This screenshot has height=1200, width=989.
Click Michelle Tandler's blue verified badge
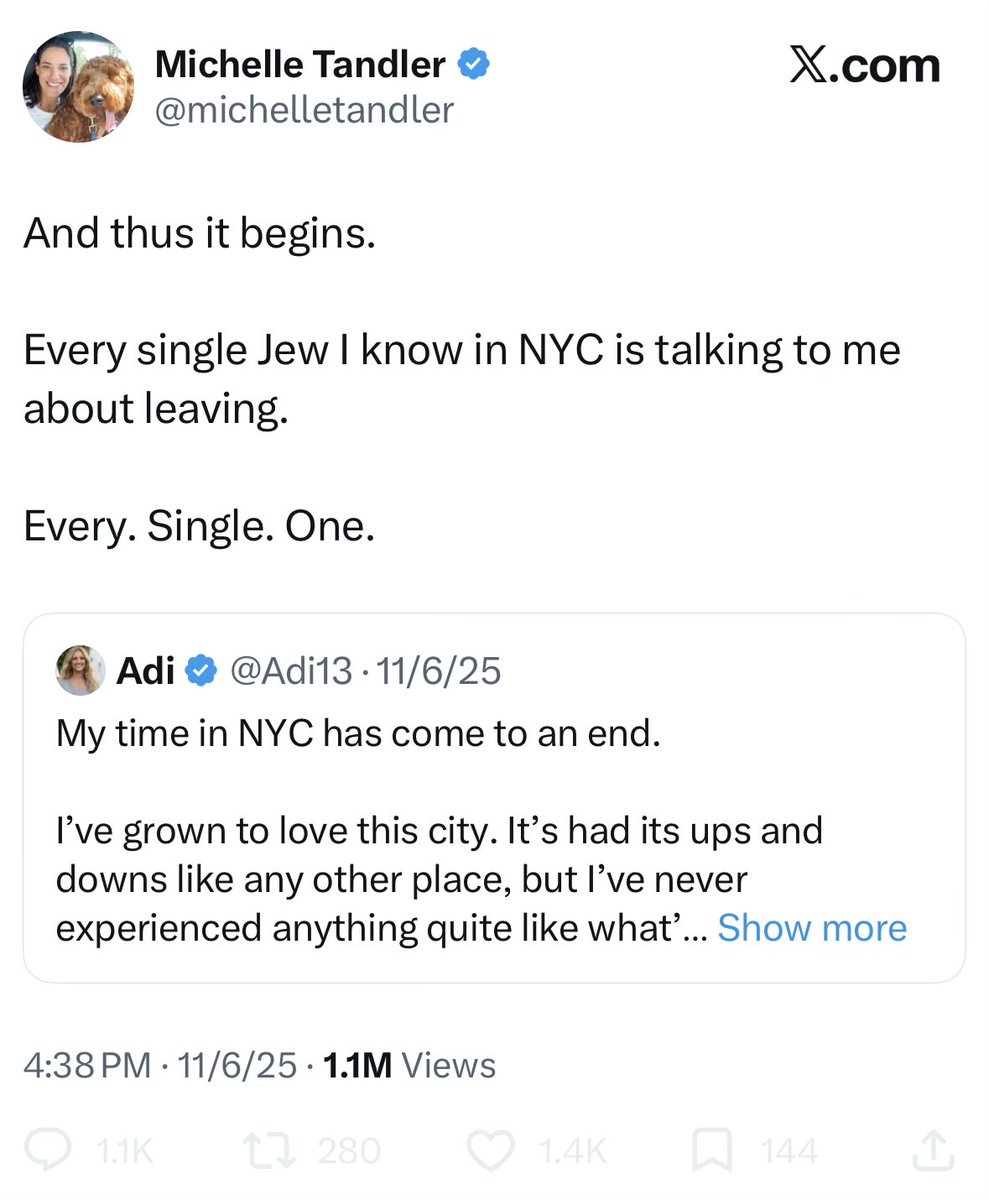(x=472, y=66)
